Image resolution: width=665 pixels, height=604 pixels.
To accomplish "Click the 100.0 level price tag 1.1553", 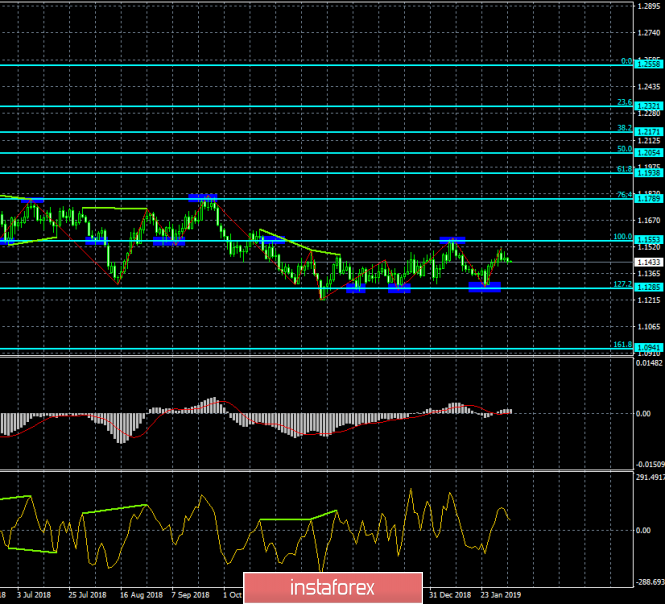I will point(649,241).
